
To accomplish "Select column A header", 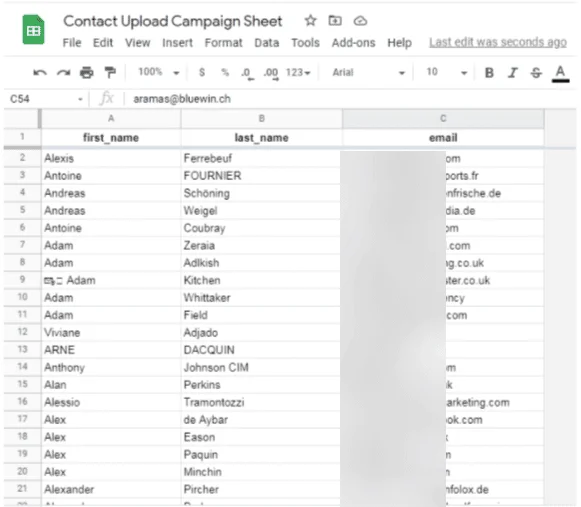I will point(111,119).
